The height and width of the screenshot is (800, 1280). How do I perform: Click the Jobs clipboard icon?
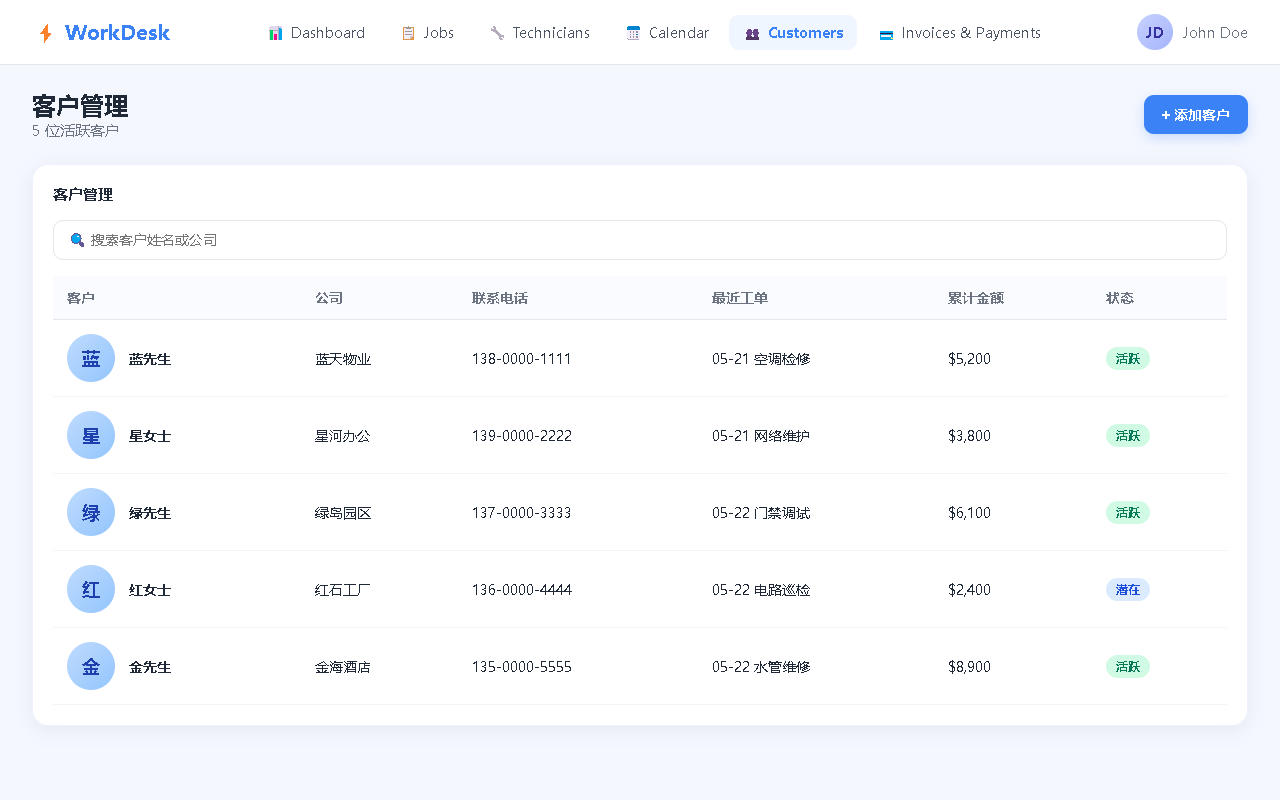click(x=408, y=33)
